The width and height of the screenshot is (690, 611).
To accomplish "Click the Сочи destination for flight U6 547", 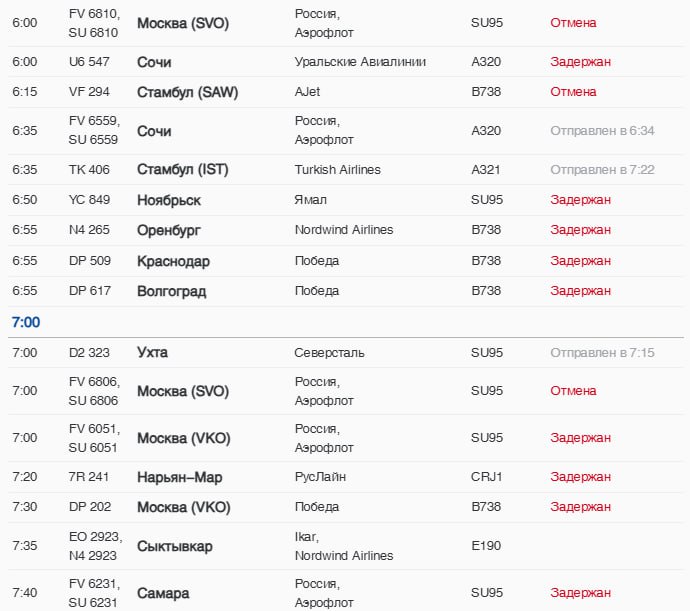I will [x=154, y=62].
